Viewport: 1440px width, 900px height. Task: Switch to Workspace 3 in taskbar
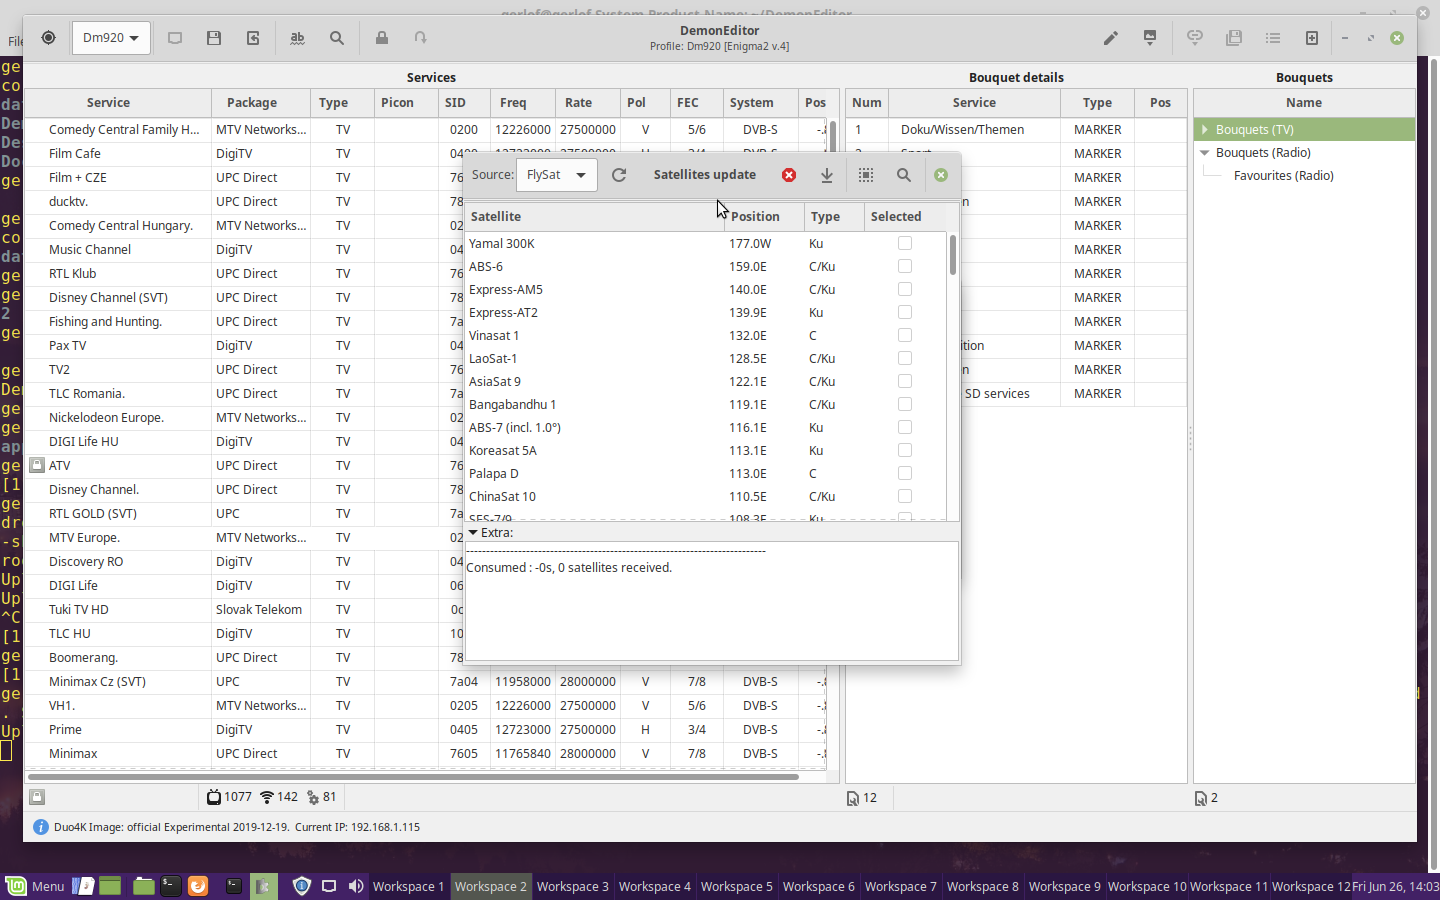point(572,886)
